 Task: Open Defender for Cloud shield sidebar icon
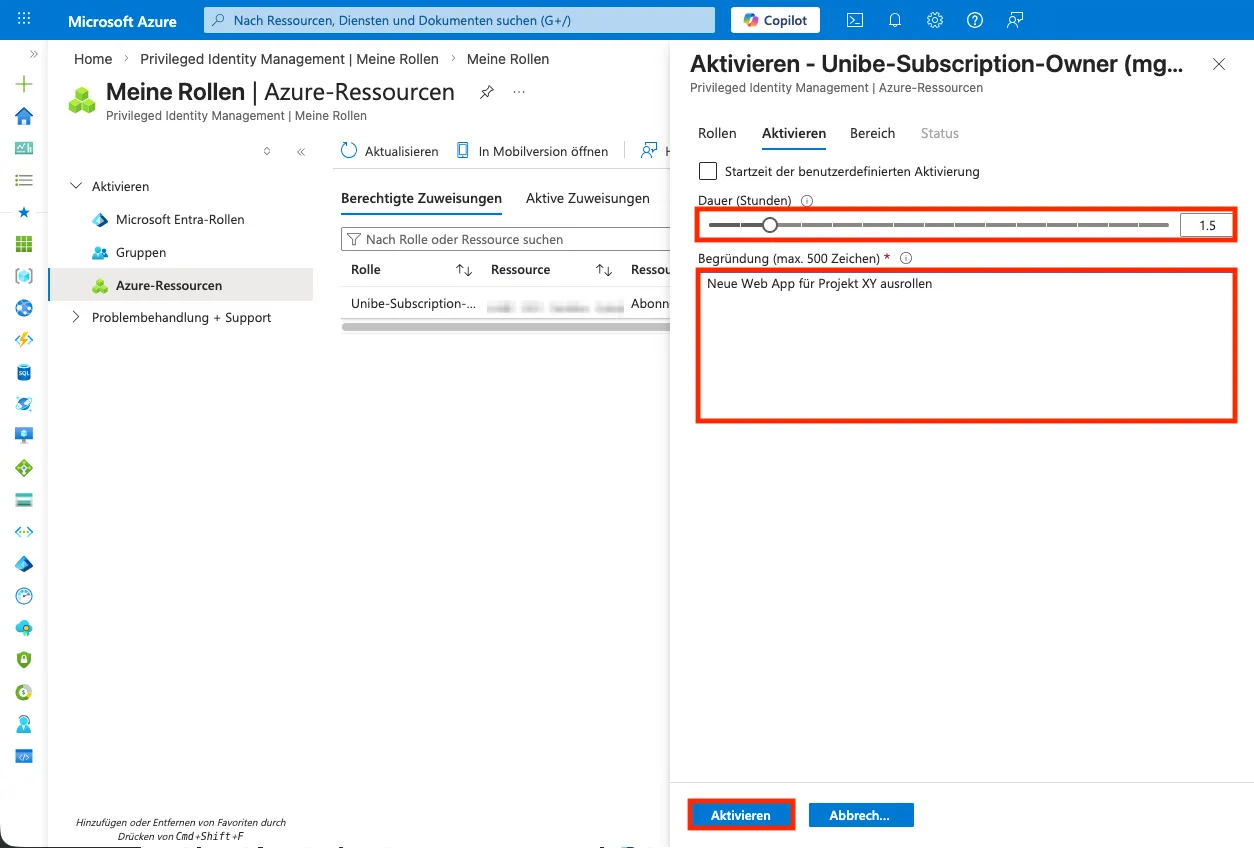coord(24,660)
